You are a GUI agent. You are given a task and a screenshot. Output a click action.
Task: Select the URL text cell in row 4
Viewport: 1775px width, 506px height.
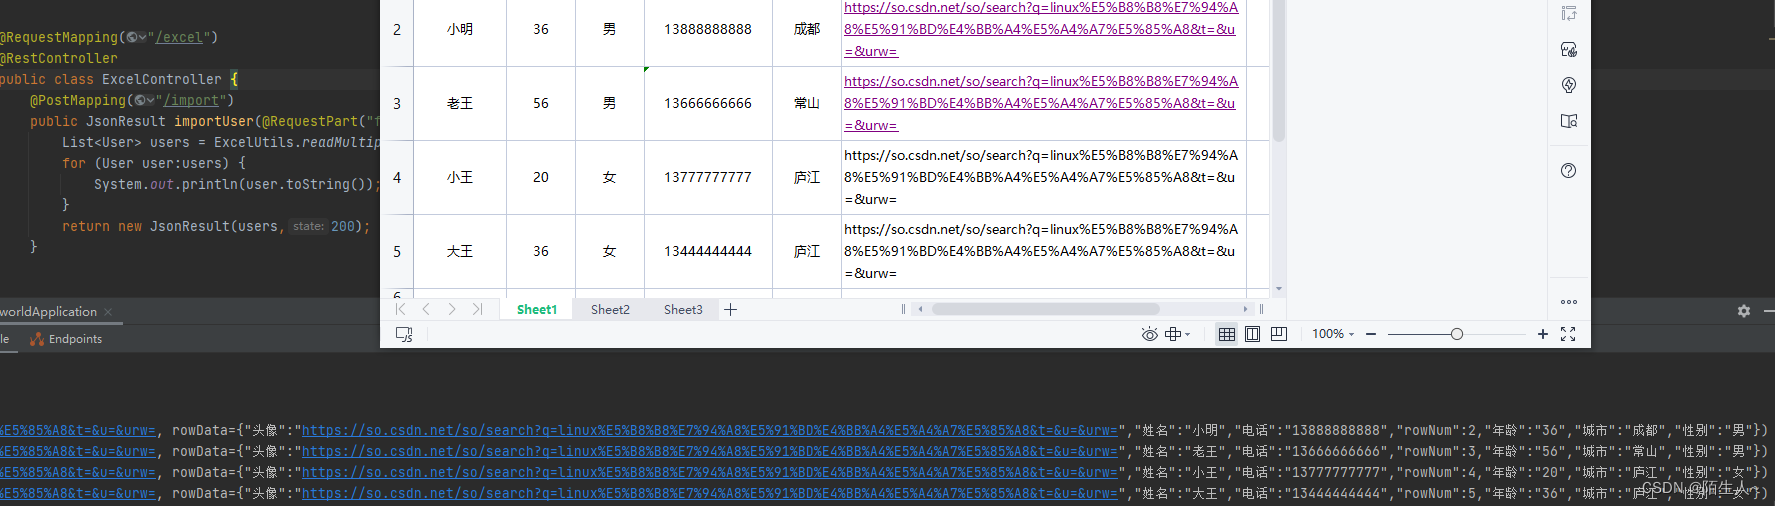(1044, 178)
